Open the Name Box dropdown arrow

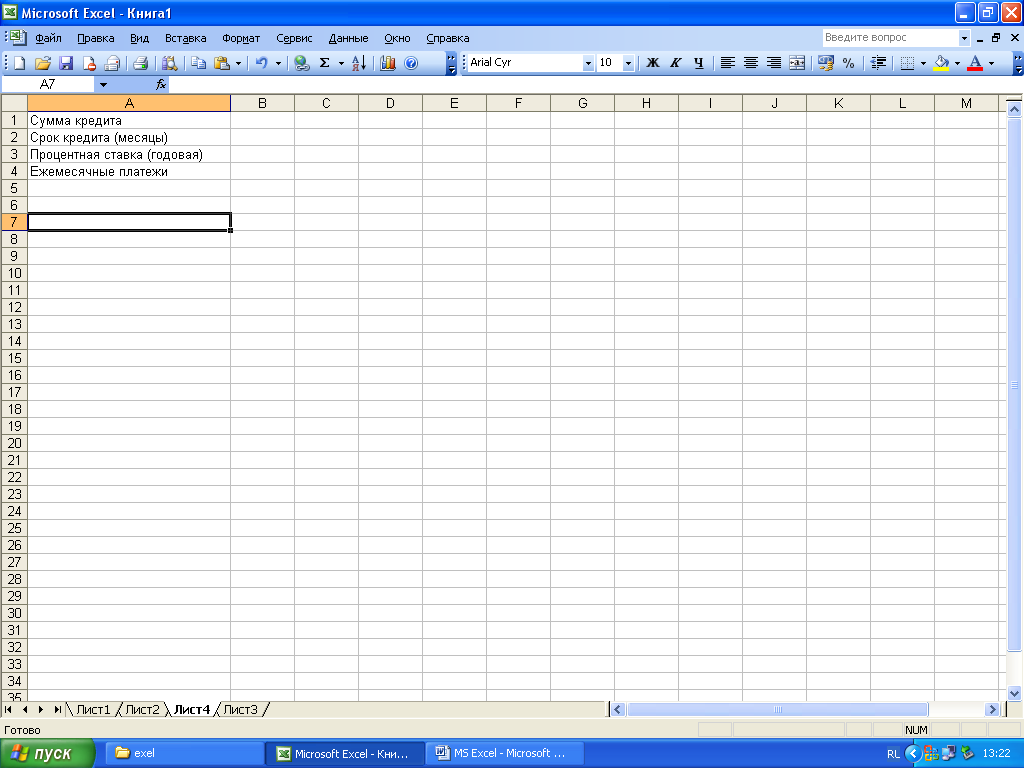pyautogui.click(x=103, y=84)
